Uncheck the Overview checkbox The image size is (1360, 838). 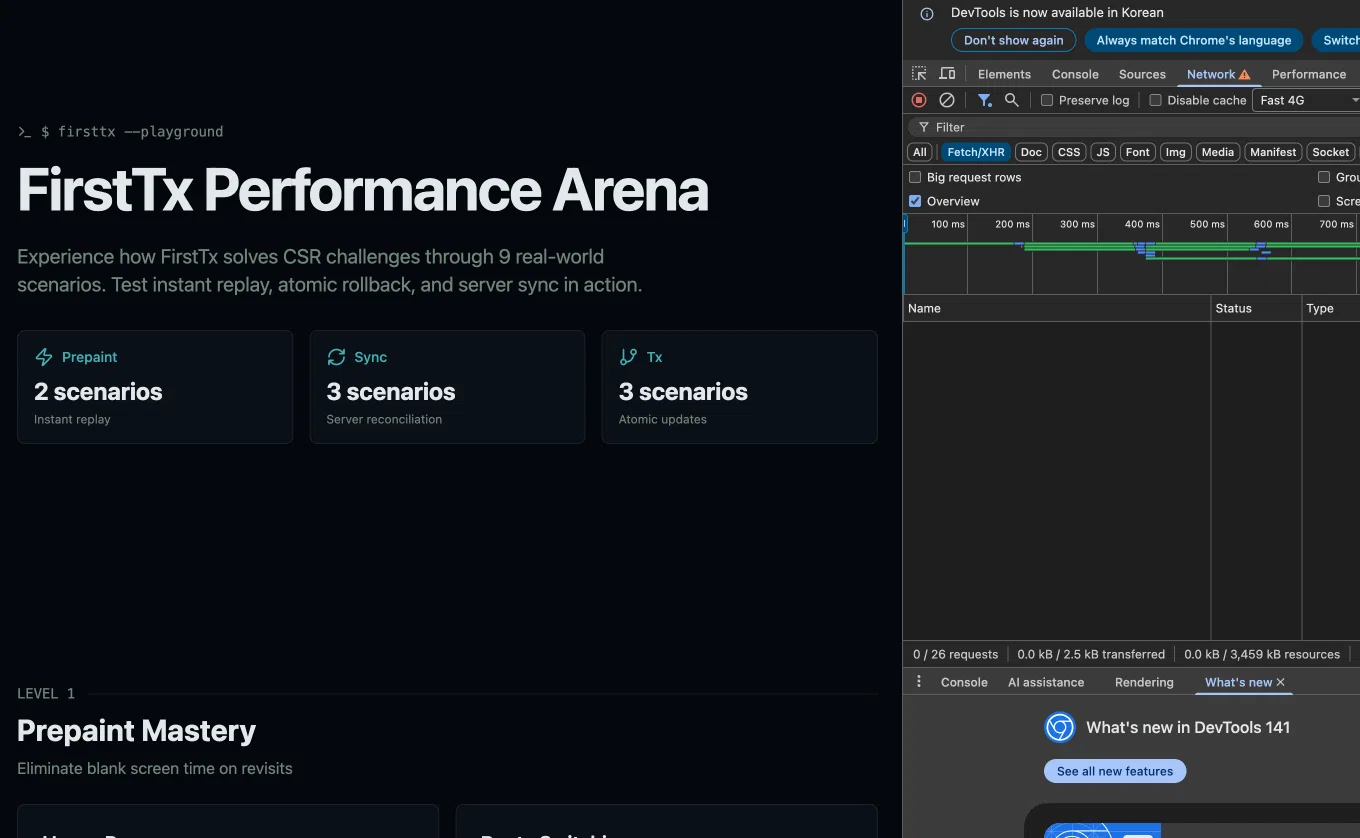(x=915, y=201)
